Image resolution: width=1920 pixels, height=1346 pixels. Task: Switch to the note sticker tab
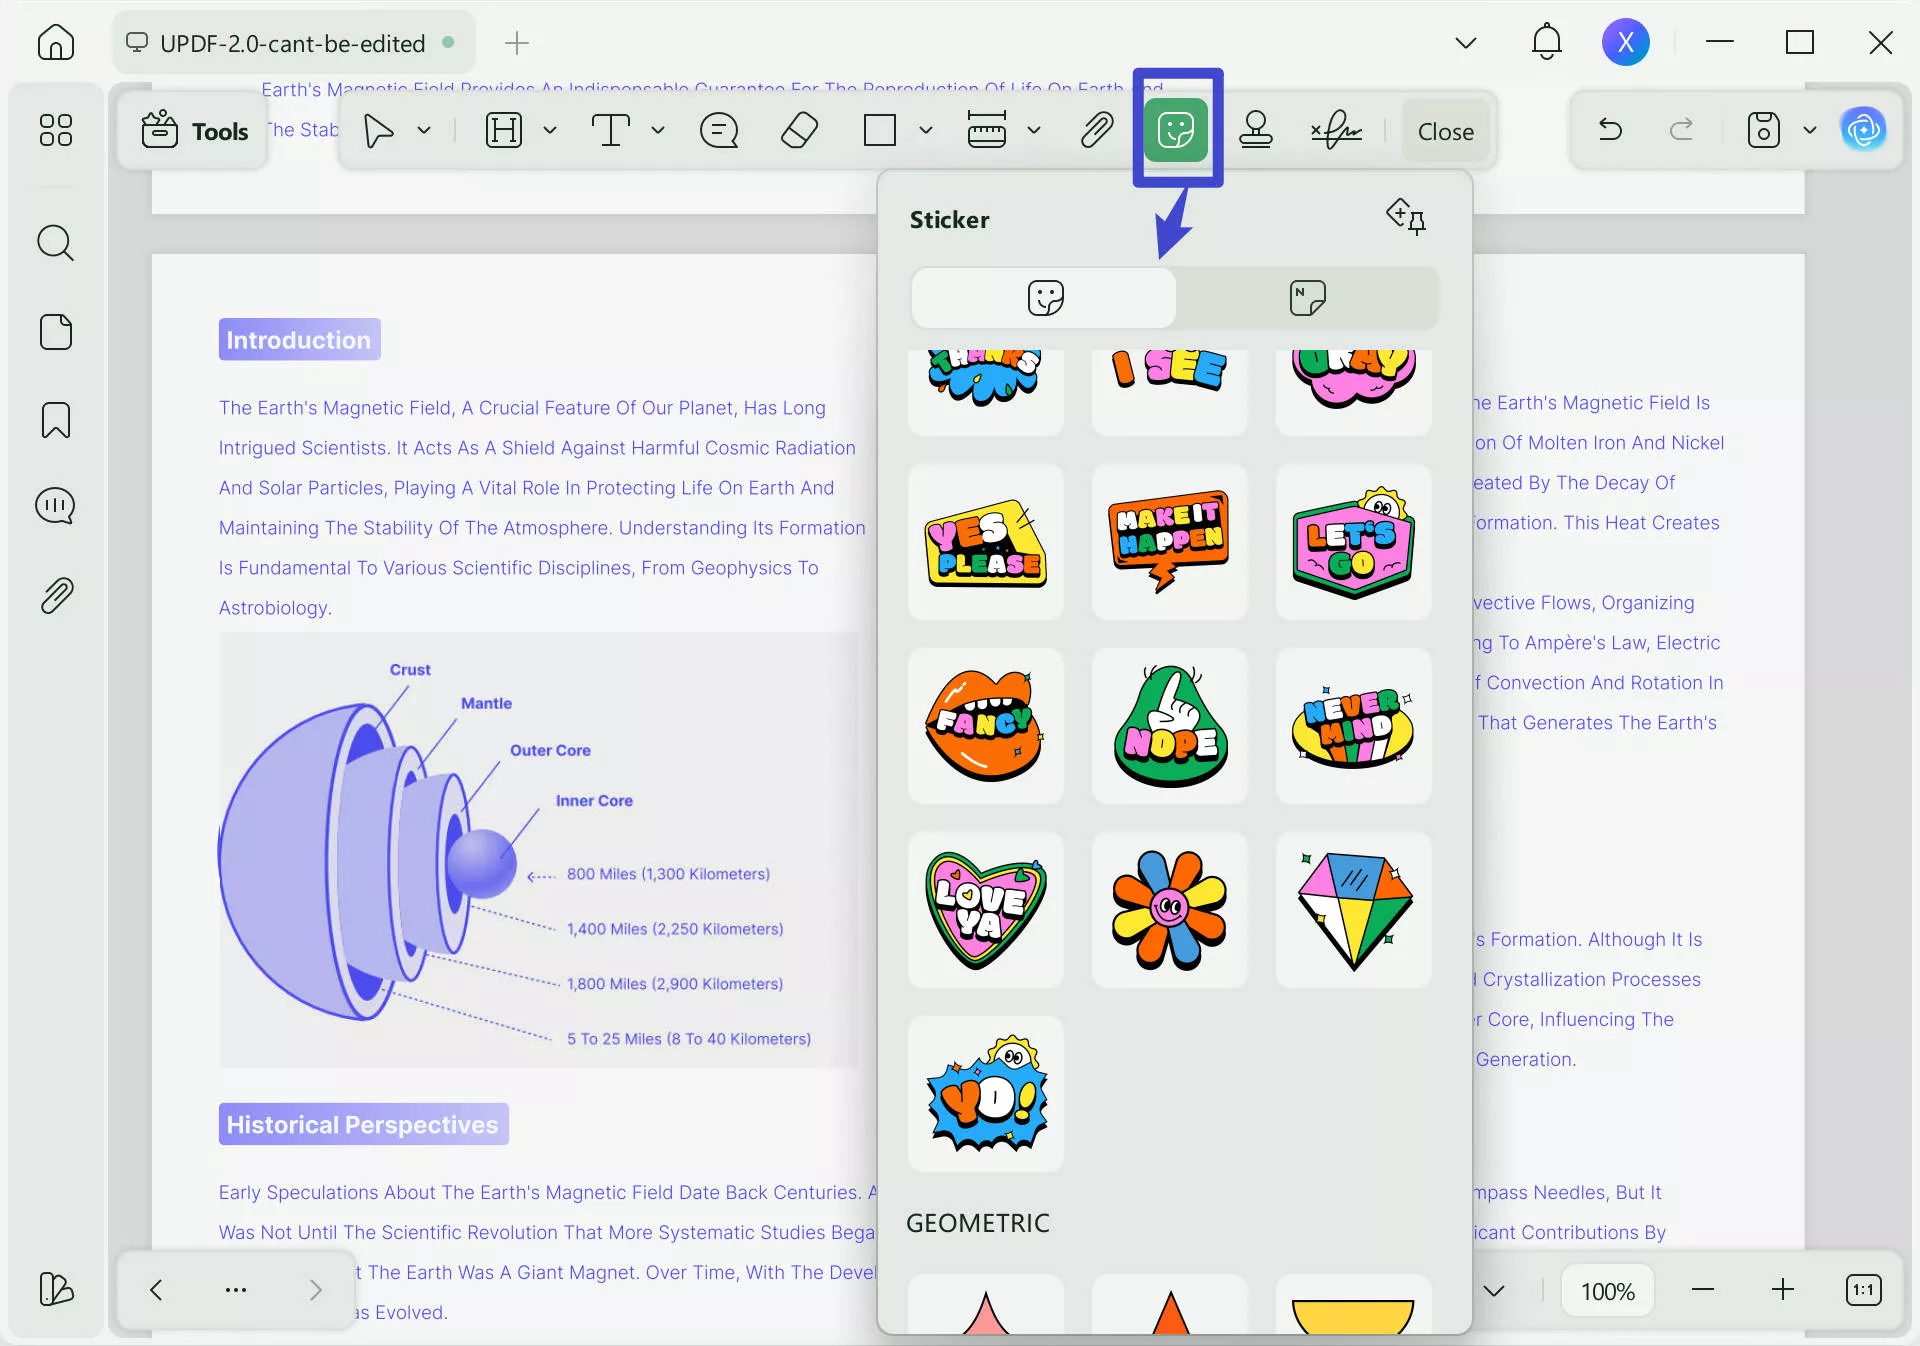pyautogui.click(x=1306, y=297)
